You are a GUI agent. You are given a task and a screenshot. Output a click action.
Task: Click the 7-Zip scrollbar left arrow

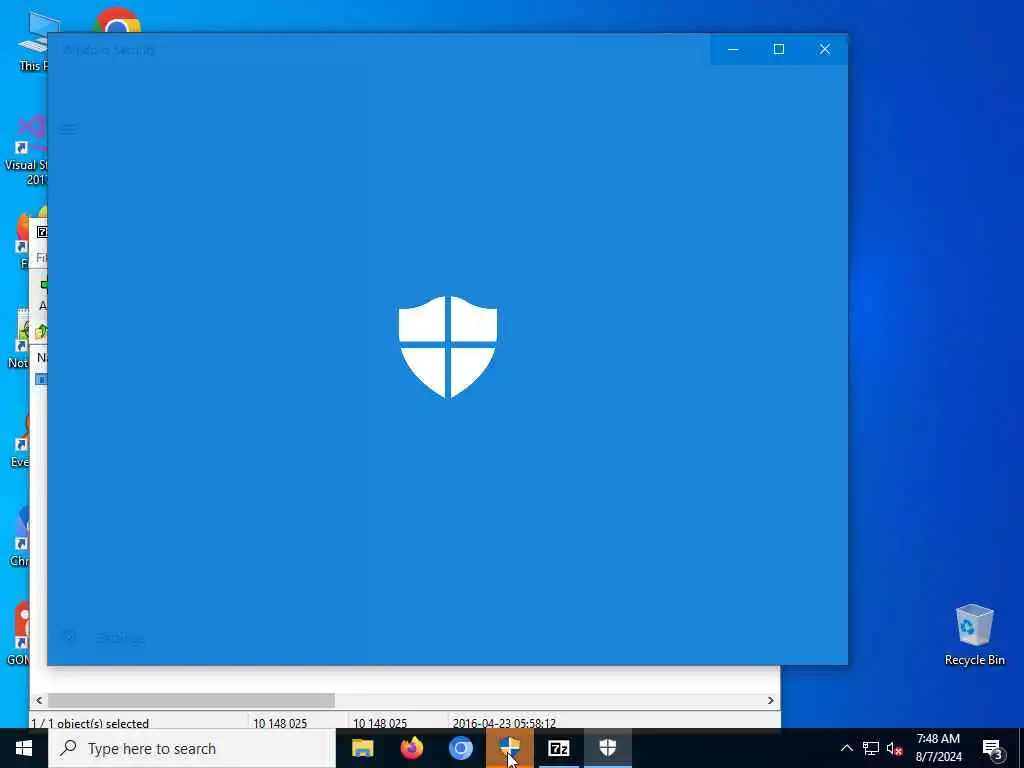pyautogui.click(x=39, y=700)
